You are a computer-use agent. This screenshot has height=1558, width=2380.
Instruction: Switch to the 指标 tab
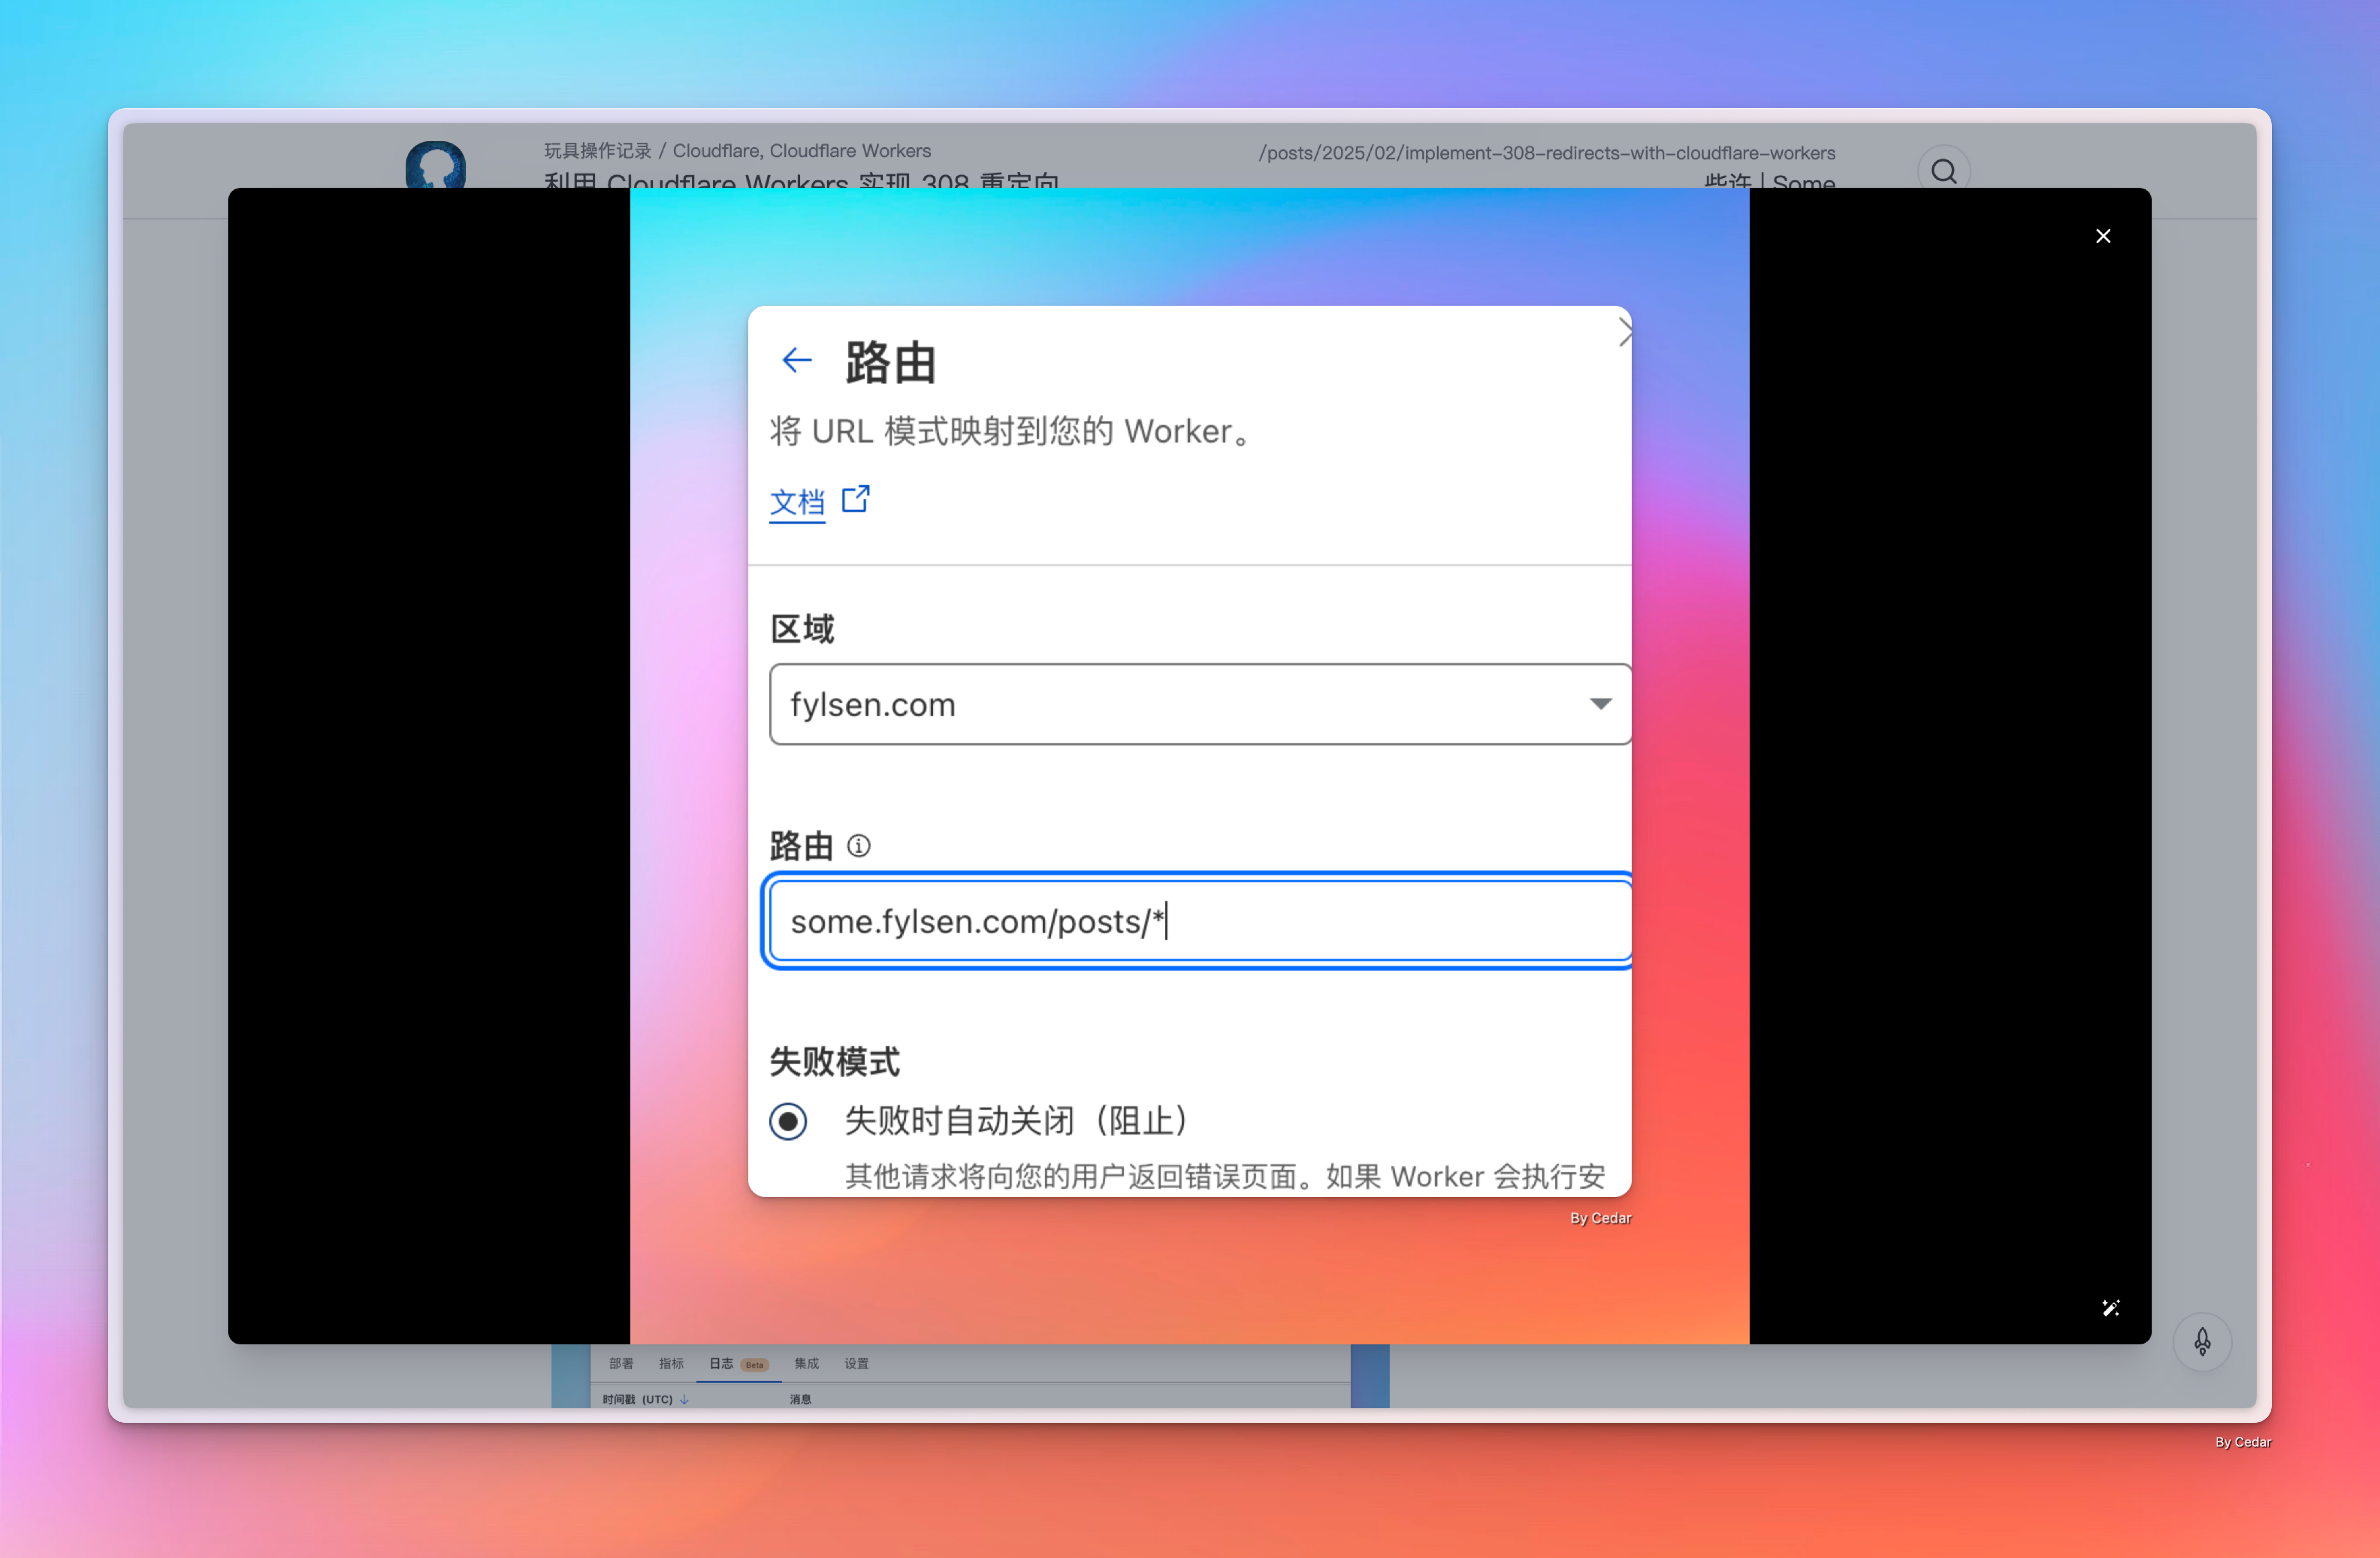point(671,1363)
